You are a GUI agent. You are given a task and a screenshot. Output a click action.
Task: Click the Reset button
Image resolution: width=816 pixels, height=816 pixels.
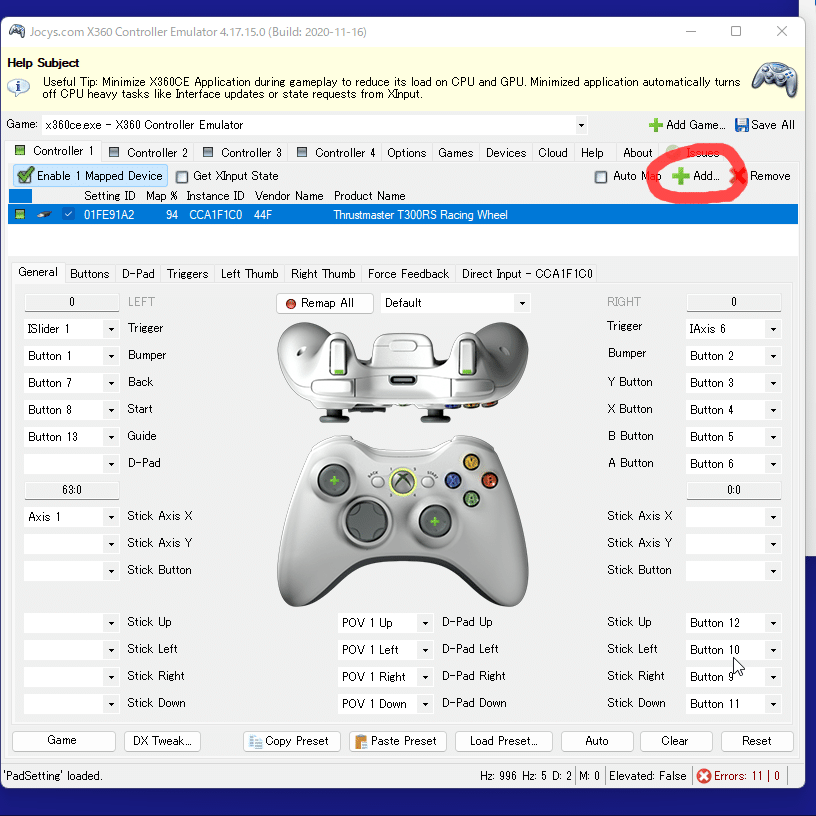pyautogui.click(x=757, y=741)
